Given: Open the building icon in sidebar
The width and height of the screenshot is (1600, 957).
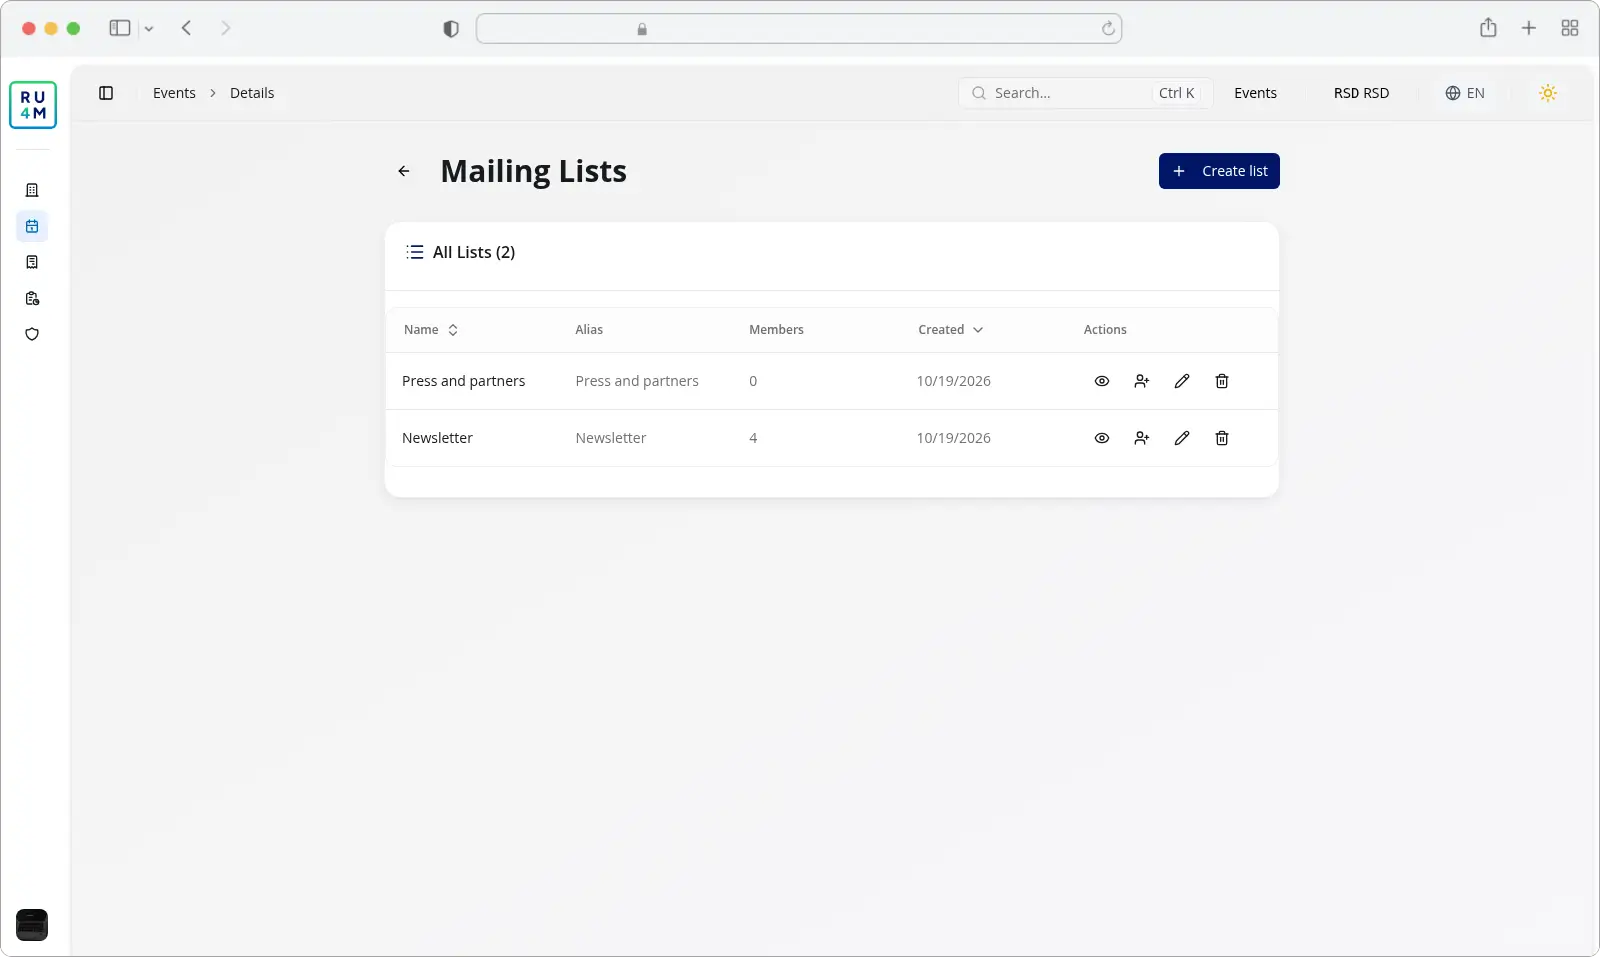Looking at the screenshot, I should click(32, 190).
